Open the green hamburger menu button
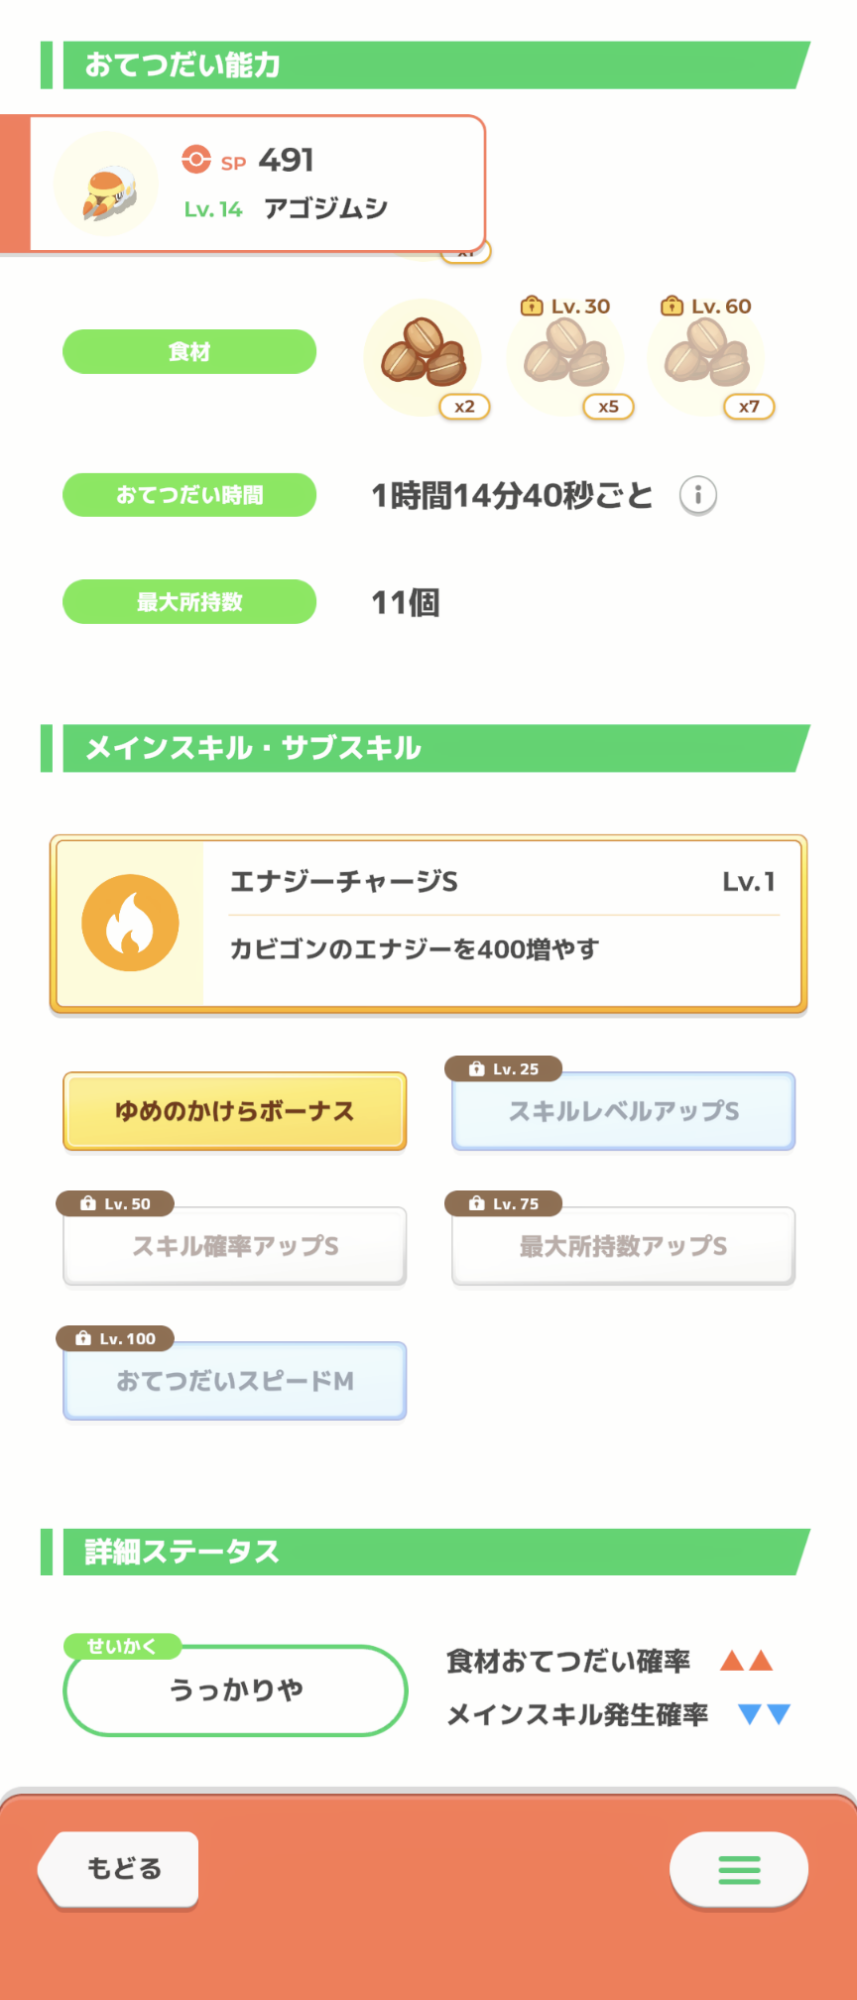The width and height of the screenshot is (857, 2000). [x=739, y=1869]
